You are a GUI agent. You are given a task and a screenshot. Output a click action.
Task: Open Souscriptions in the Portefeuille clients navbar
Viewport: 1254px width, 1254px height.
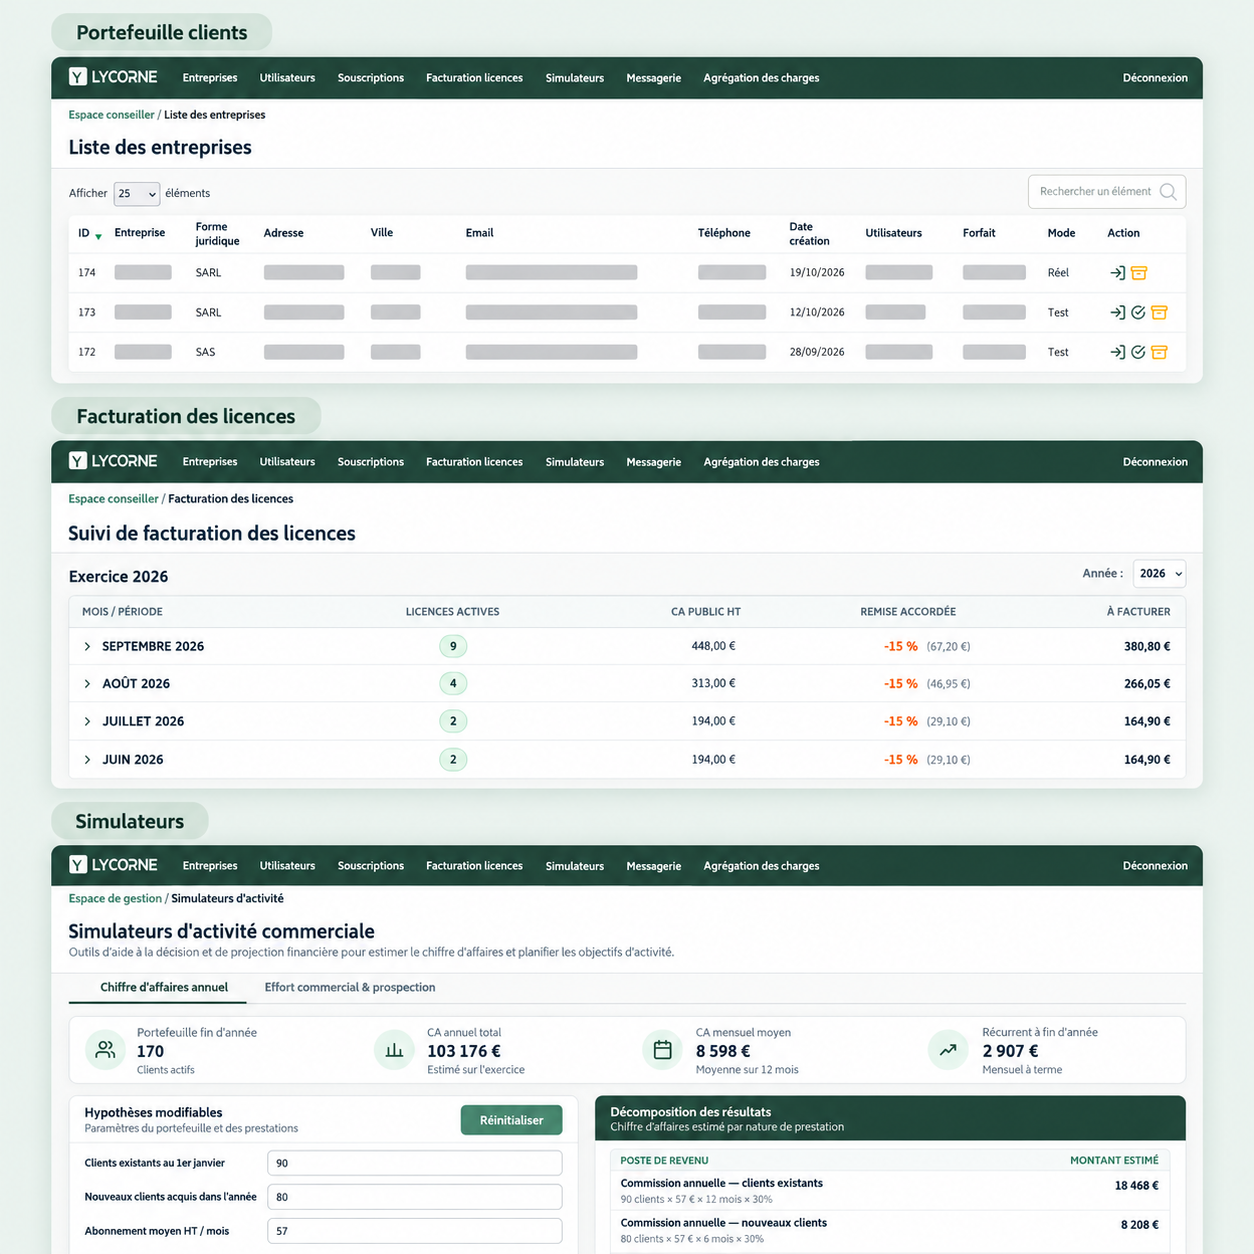click(371, 78)
